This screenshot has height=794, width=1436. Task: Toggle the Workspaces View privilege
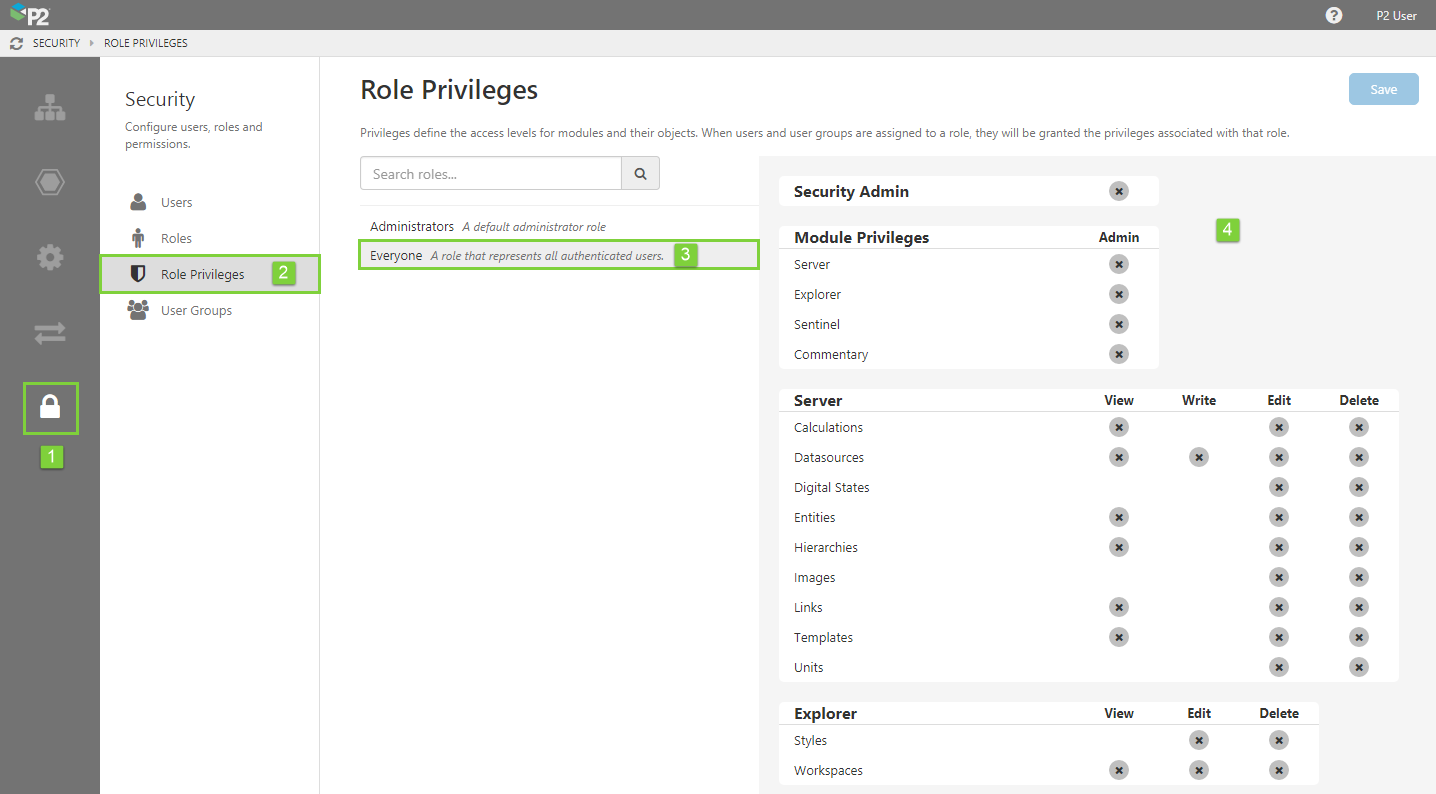coord(1119,770)
